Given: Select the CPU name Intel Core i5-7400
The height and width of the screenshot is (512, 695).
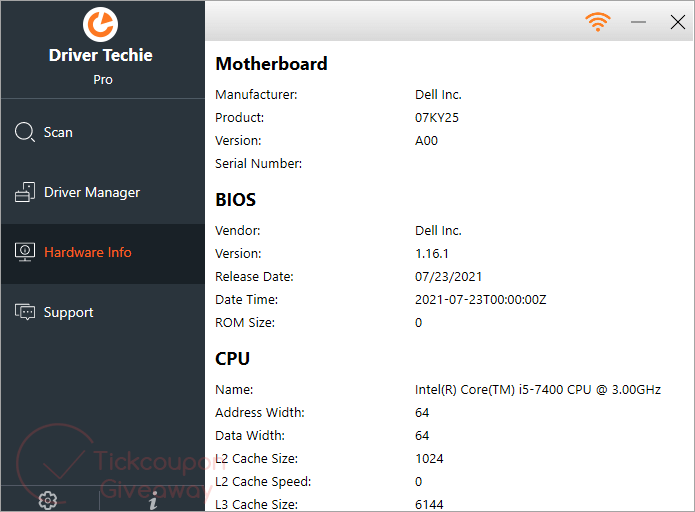Looking at the screenshot, I should pyautogui.click(x=538, y=390).
